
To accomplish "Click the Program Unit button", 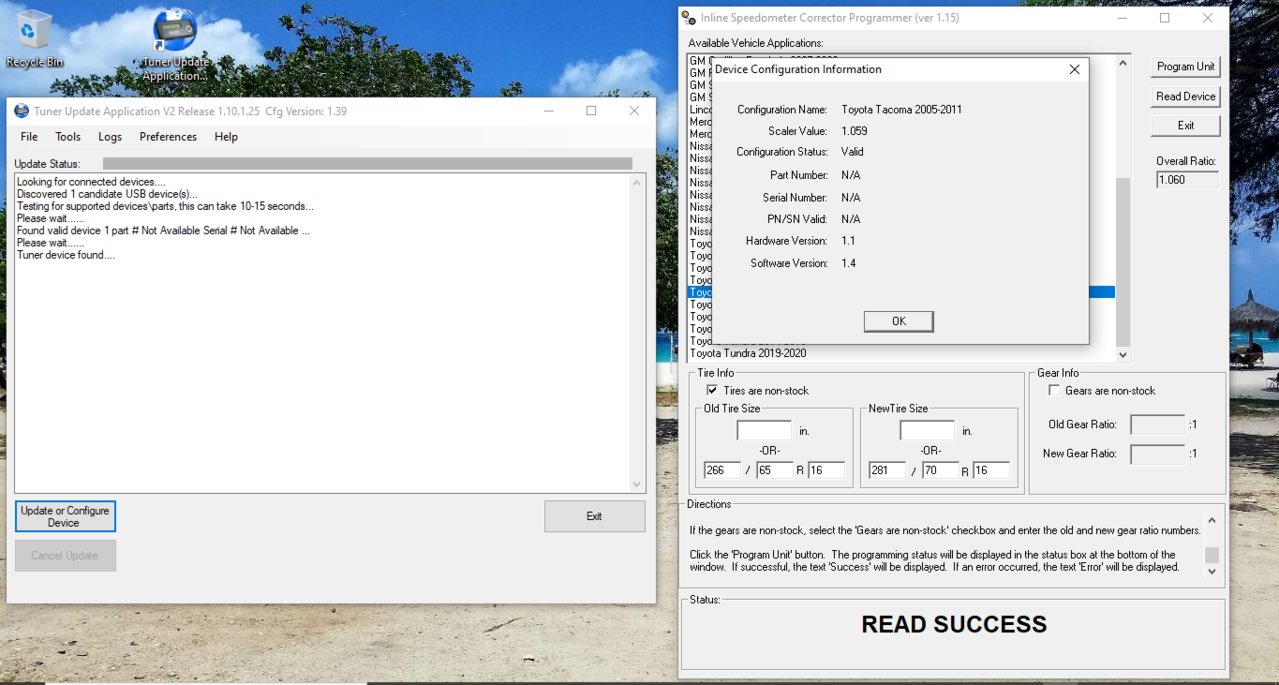I will click(1185, 67).
